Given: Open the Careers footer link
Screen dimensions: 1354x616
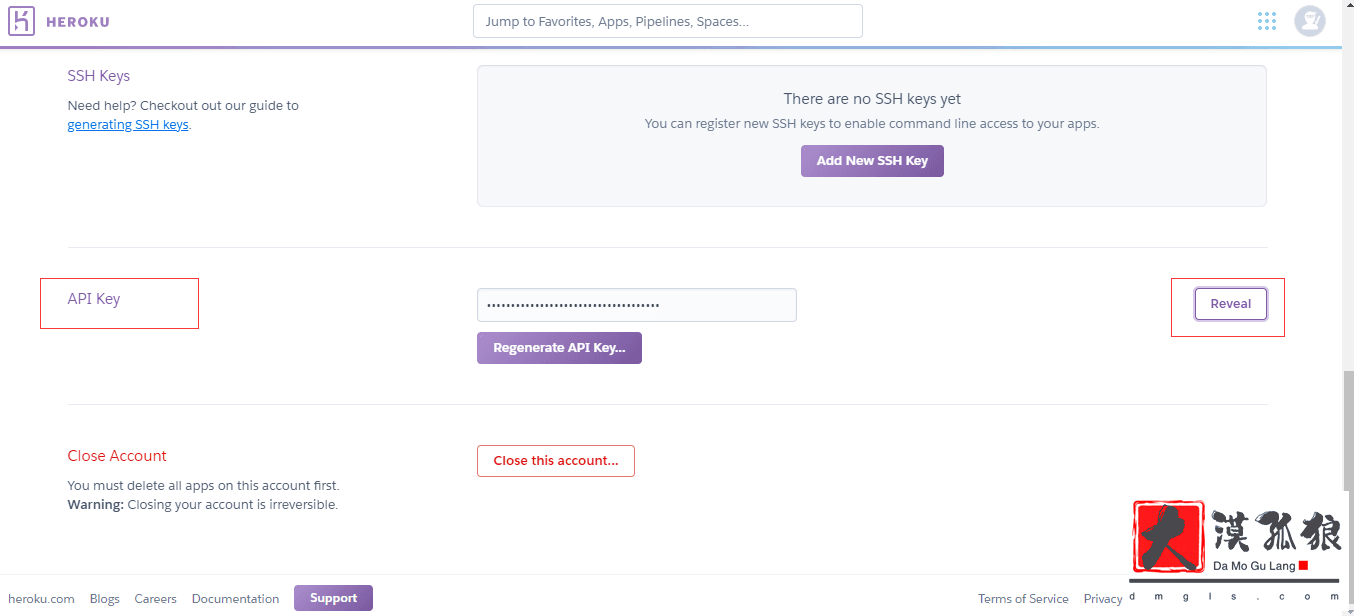Looking at the screenshot, I should click(x=155, y=599).
